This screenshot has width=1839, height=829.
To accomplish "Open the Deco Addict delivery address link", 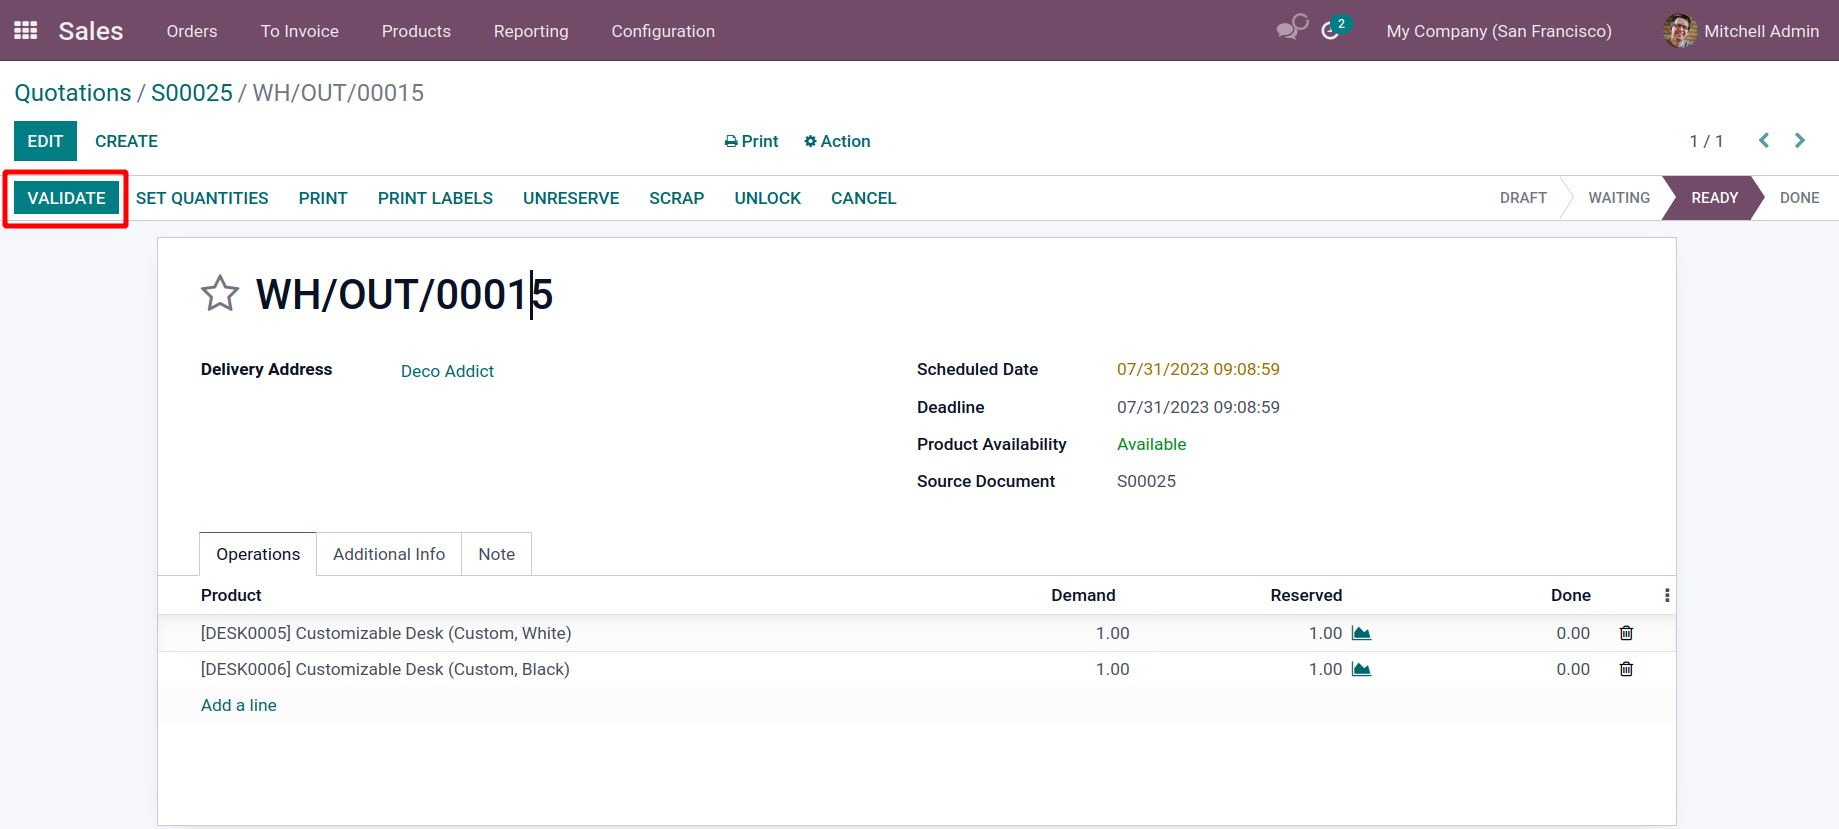I will 447,371.
